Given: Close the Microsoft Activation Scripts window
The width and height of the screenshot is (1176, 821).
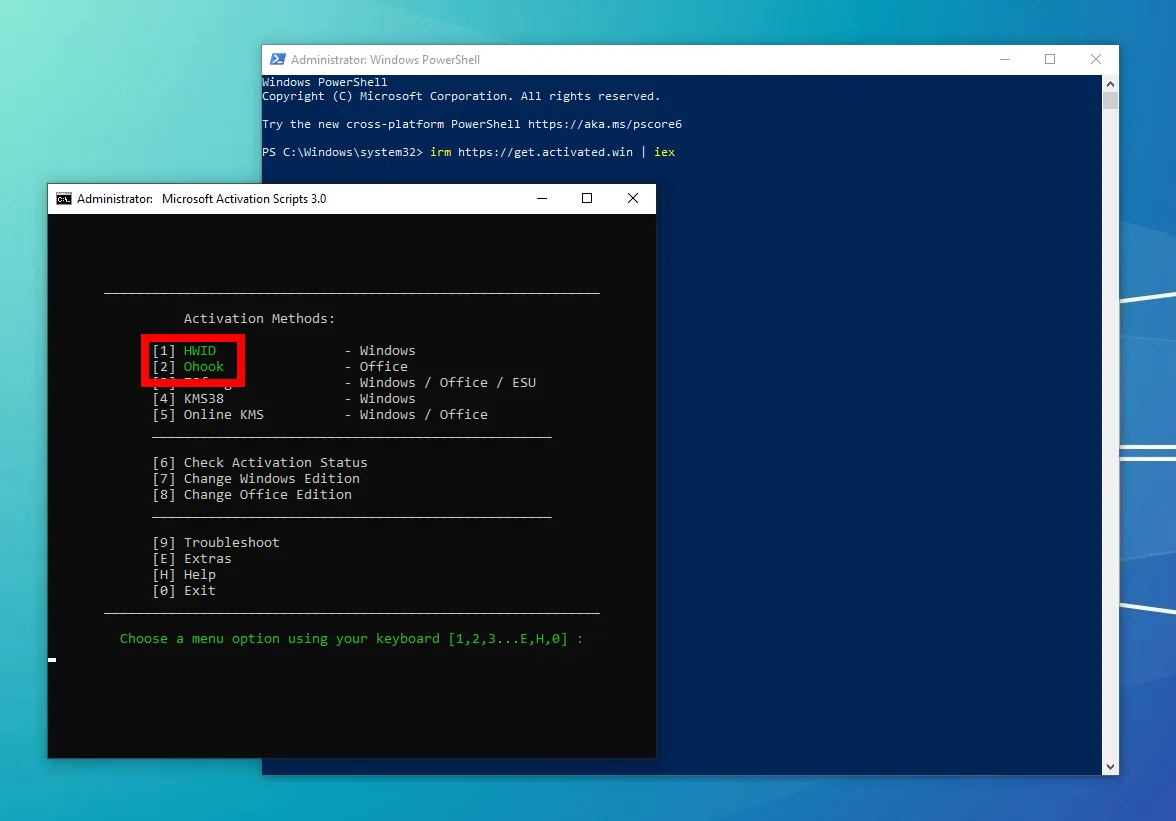Looking at the screenshot, I should pos(633,199).
